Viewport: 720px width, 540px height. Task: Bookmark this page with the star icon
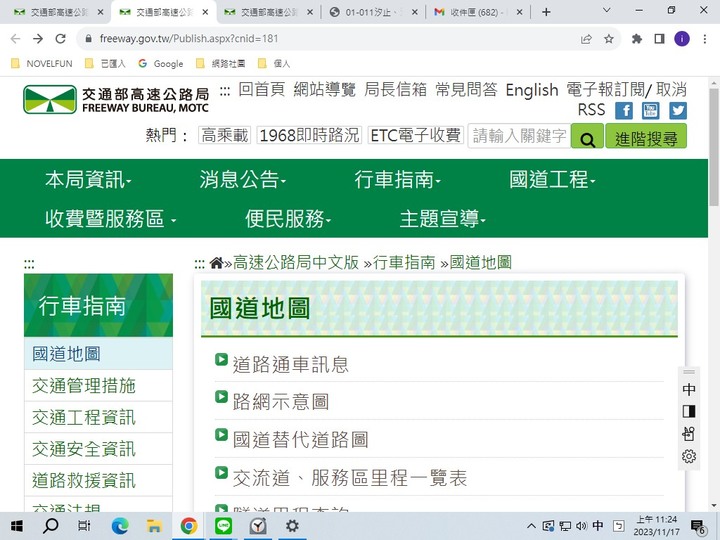point(609,39)
